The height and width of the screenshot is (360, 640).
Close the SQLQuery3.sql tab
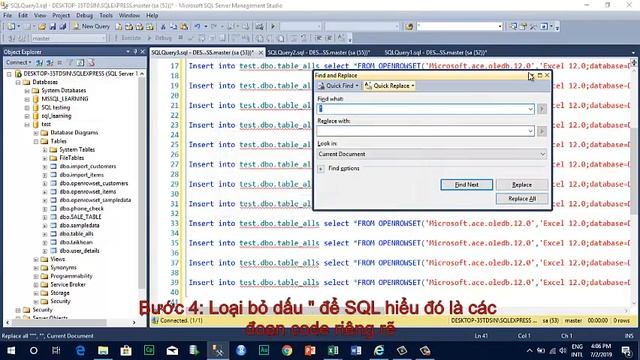(260, 52)
